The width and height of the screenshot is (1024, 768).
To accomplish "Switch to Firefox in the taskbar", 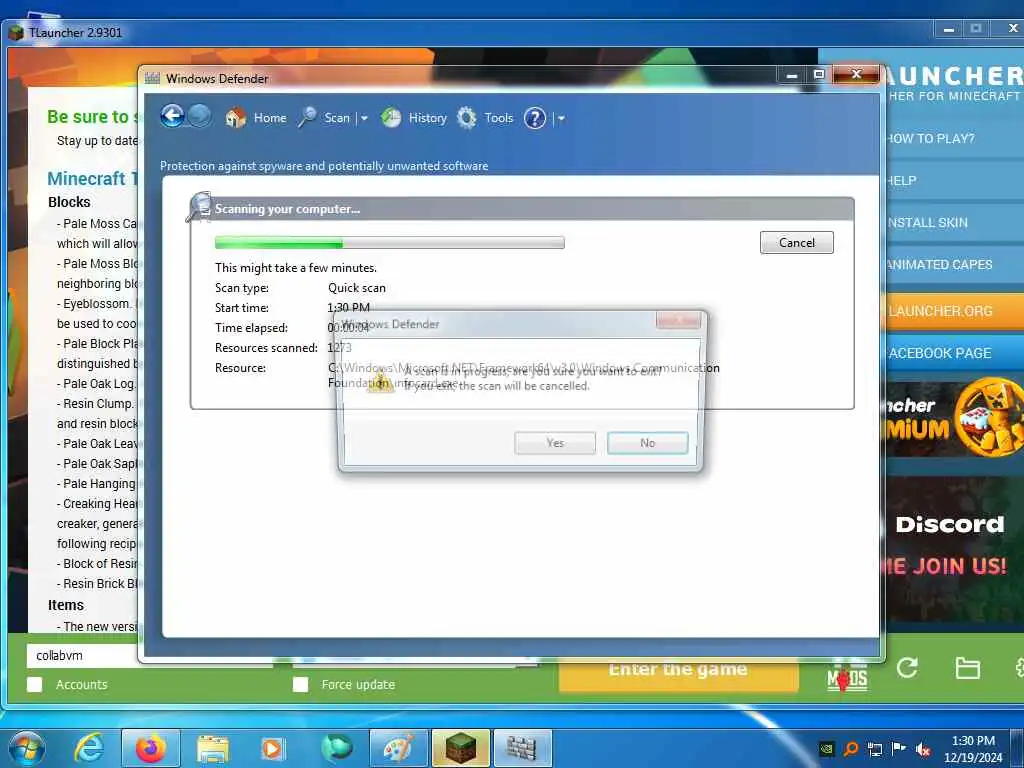I will point(150,748).
